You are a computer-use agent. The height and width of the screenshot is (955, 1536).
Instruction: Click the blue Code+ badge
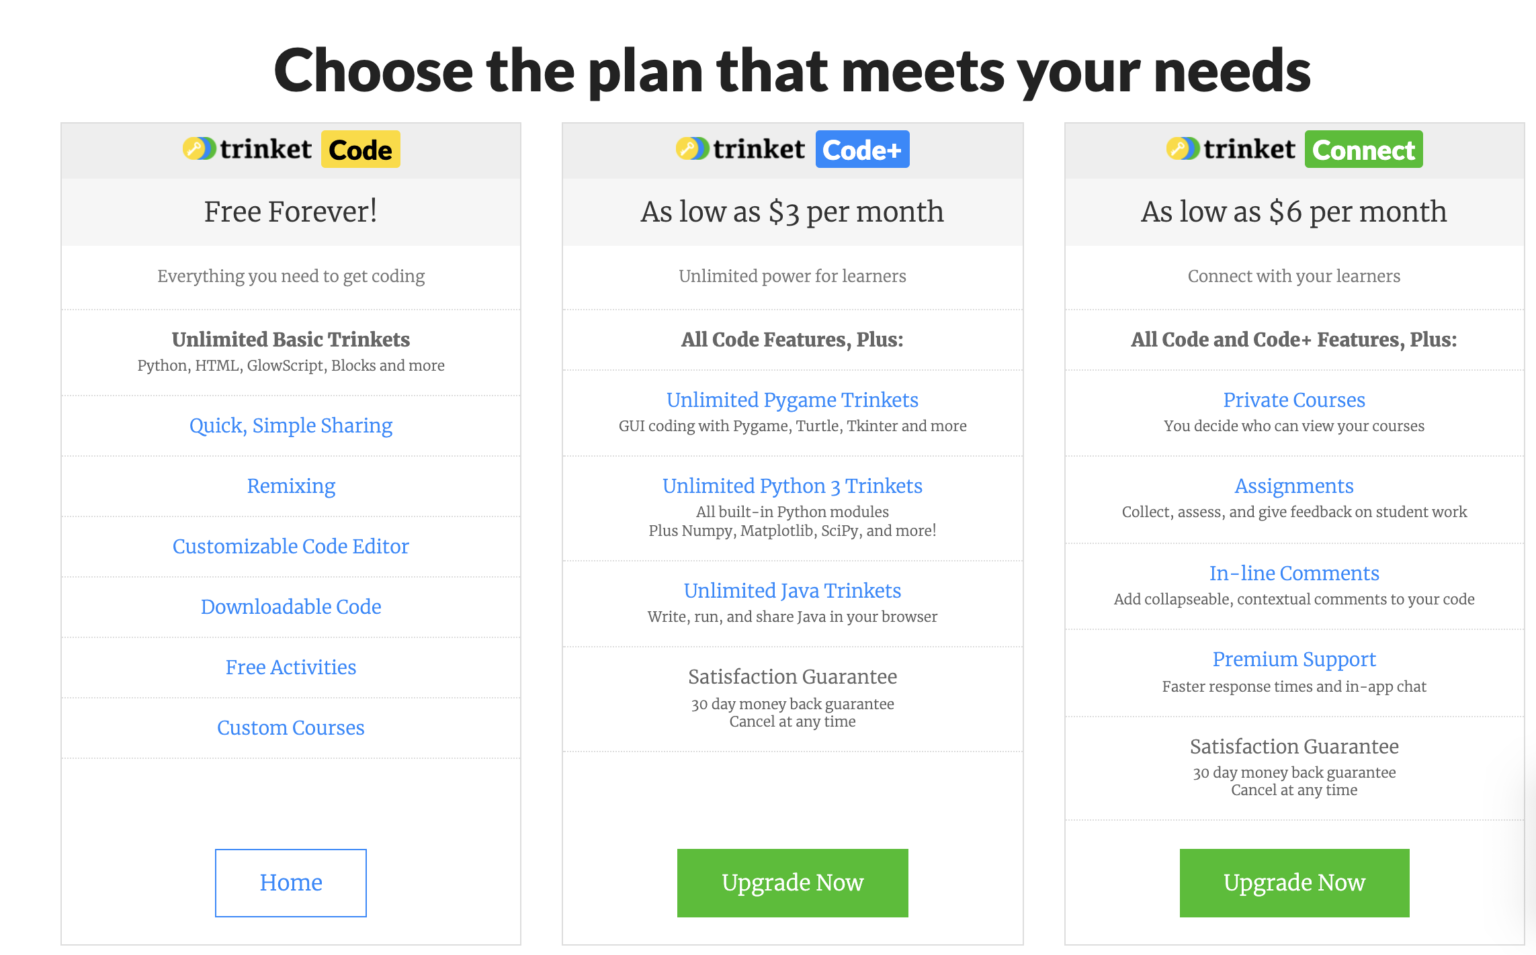(x=862, y=149)
